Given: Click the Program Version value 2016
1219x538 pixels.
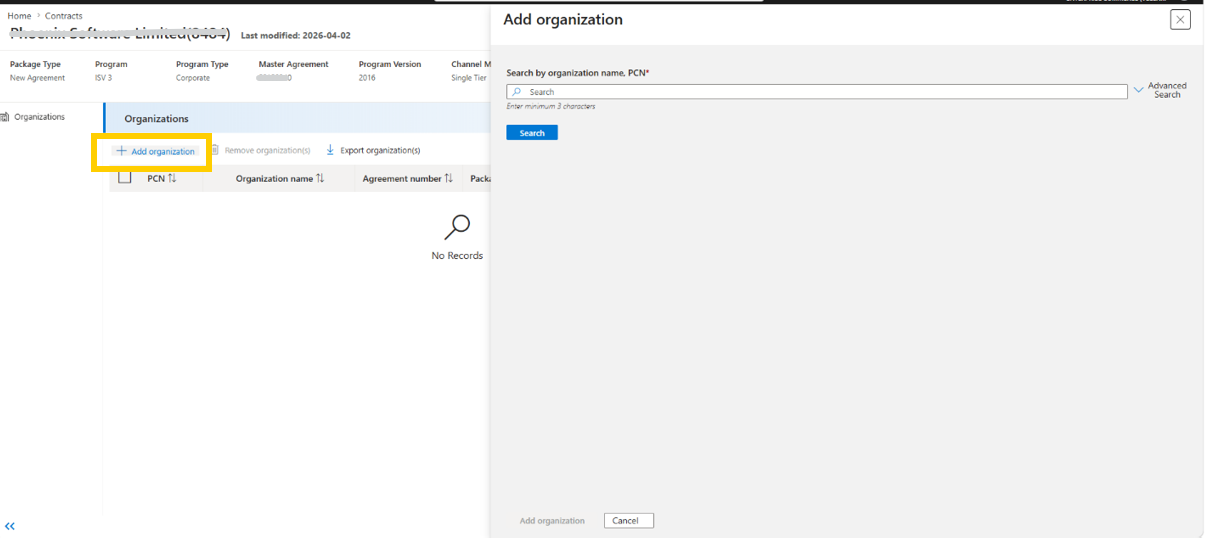Looking at the screenshot, I should (x=367, y=78).
